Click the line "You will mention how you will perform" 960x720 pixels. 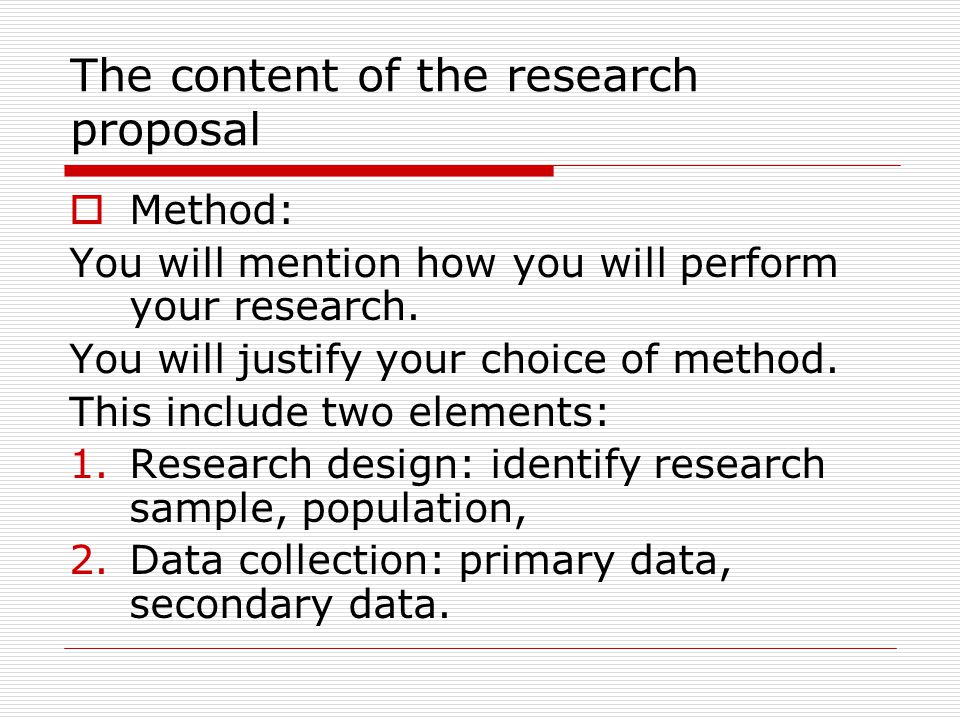(454, 264)
